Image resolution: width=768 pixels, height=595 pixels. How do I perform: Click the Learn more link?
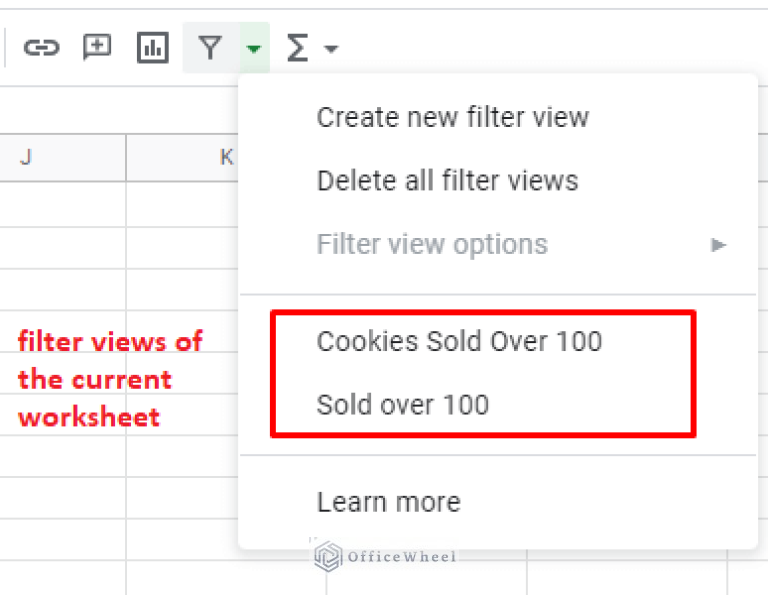tap(388, 501)
